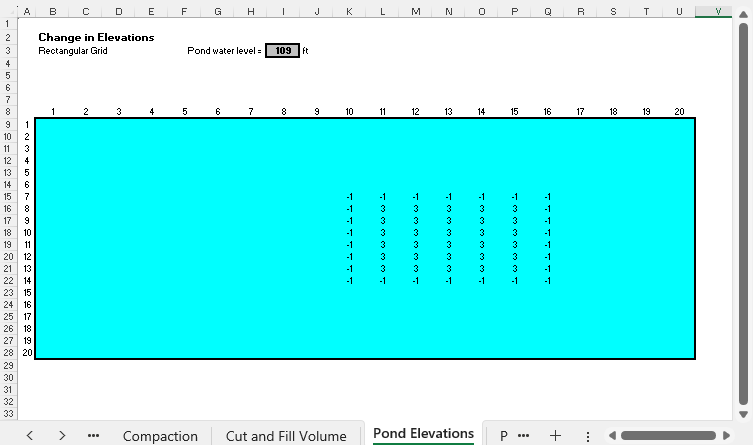Select column V header
This screenshot has width=753, height=445.
coord(714,12)
